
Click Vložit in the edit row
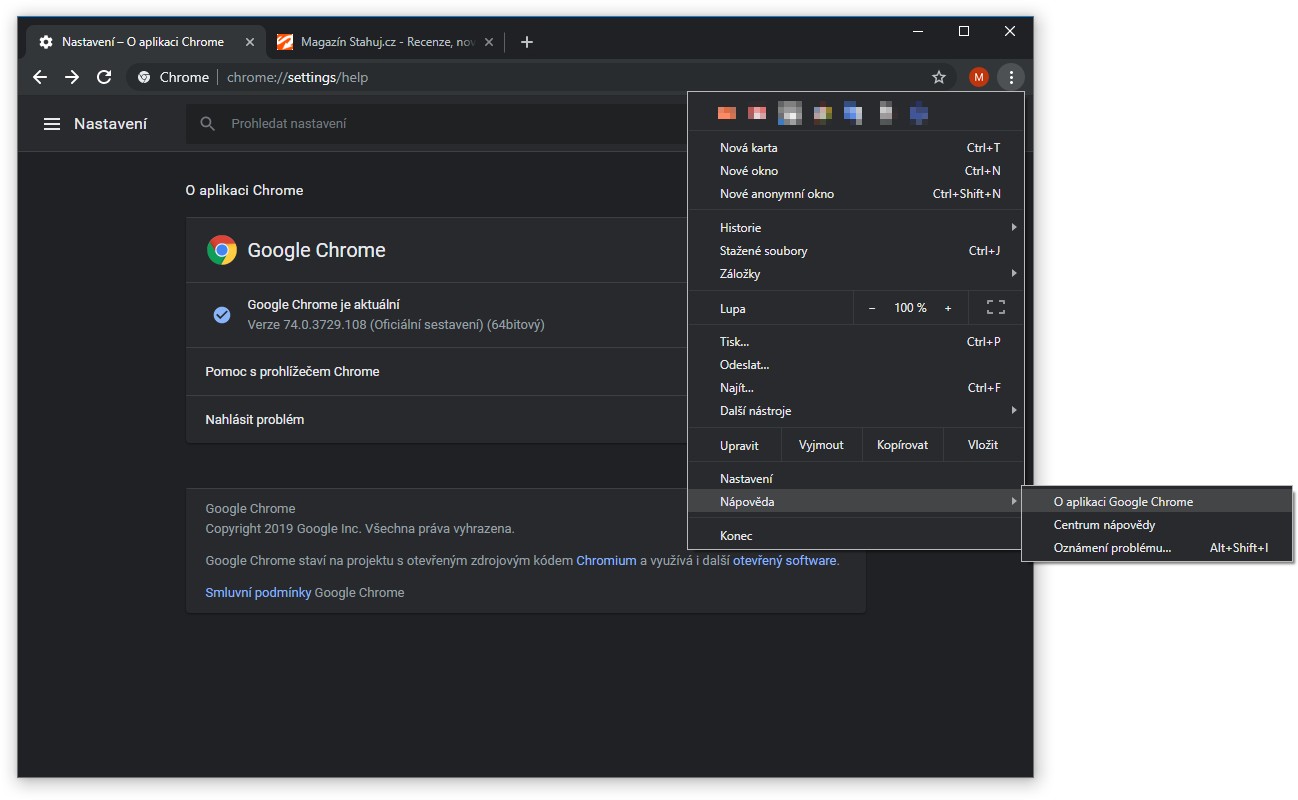[x=983, y=445]
